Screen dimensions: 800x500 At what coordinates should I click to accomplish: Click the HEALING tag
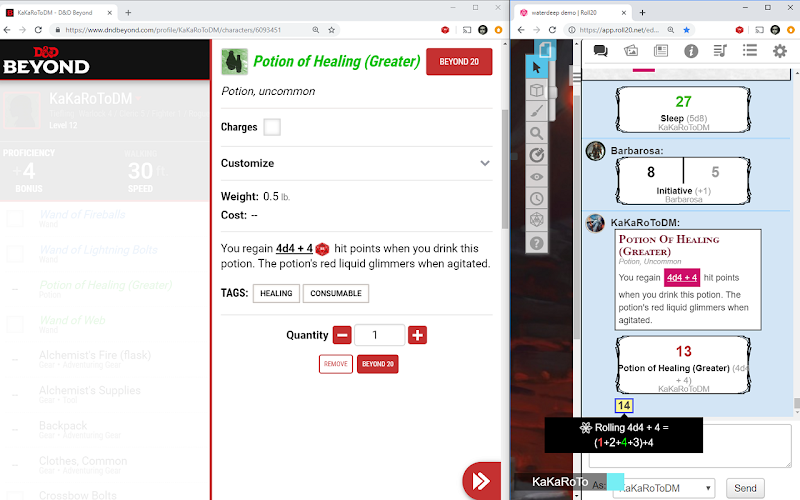coord(276,293)
